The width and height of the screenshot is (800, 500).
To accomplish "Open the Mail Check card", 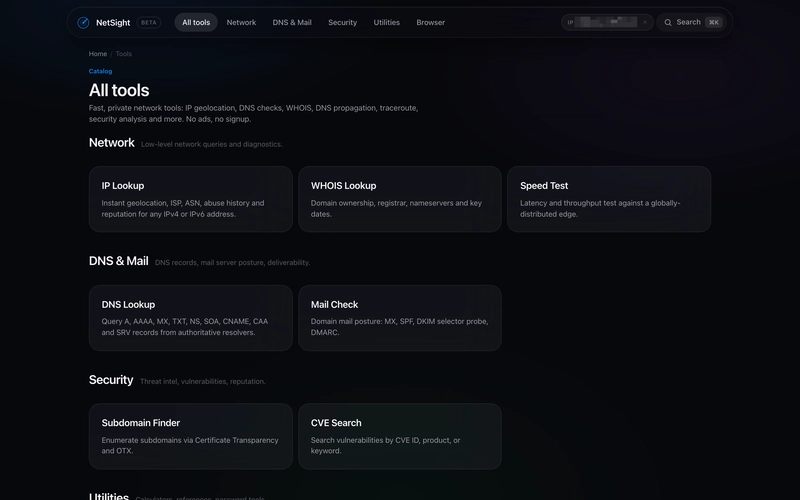I will (399, 318).
